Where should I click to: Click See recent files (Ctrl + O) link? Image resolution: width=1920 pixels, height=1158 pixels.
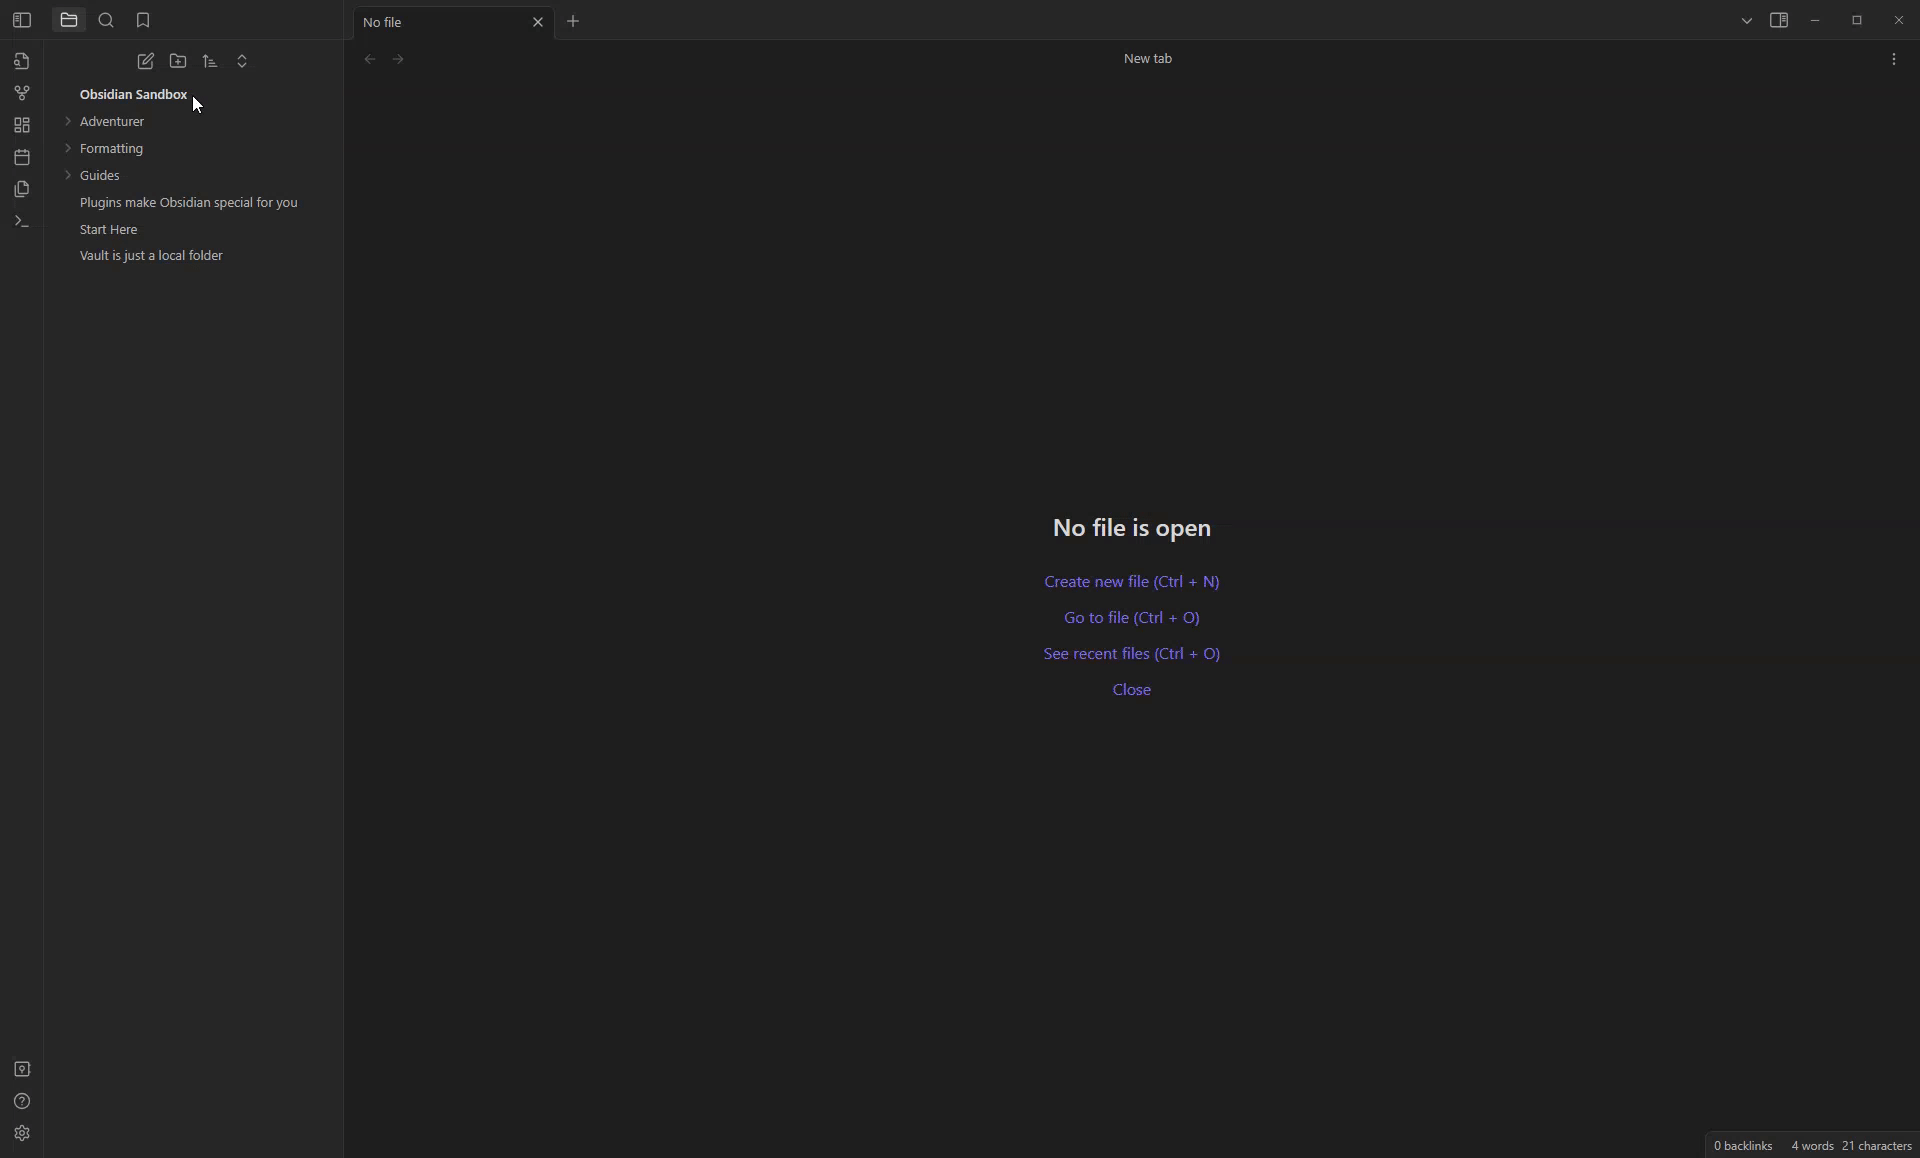click(1132, 654)
